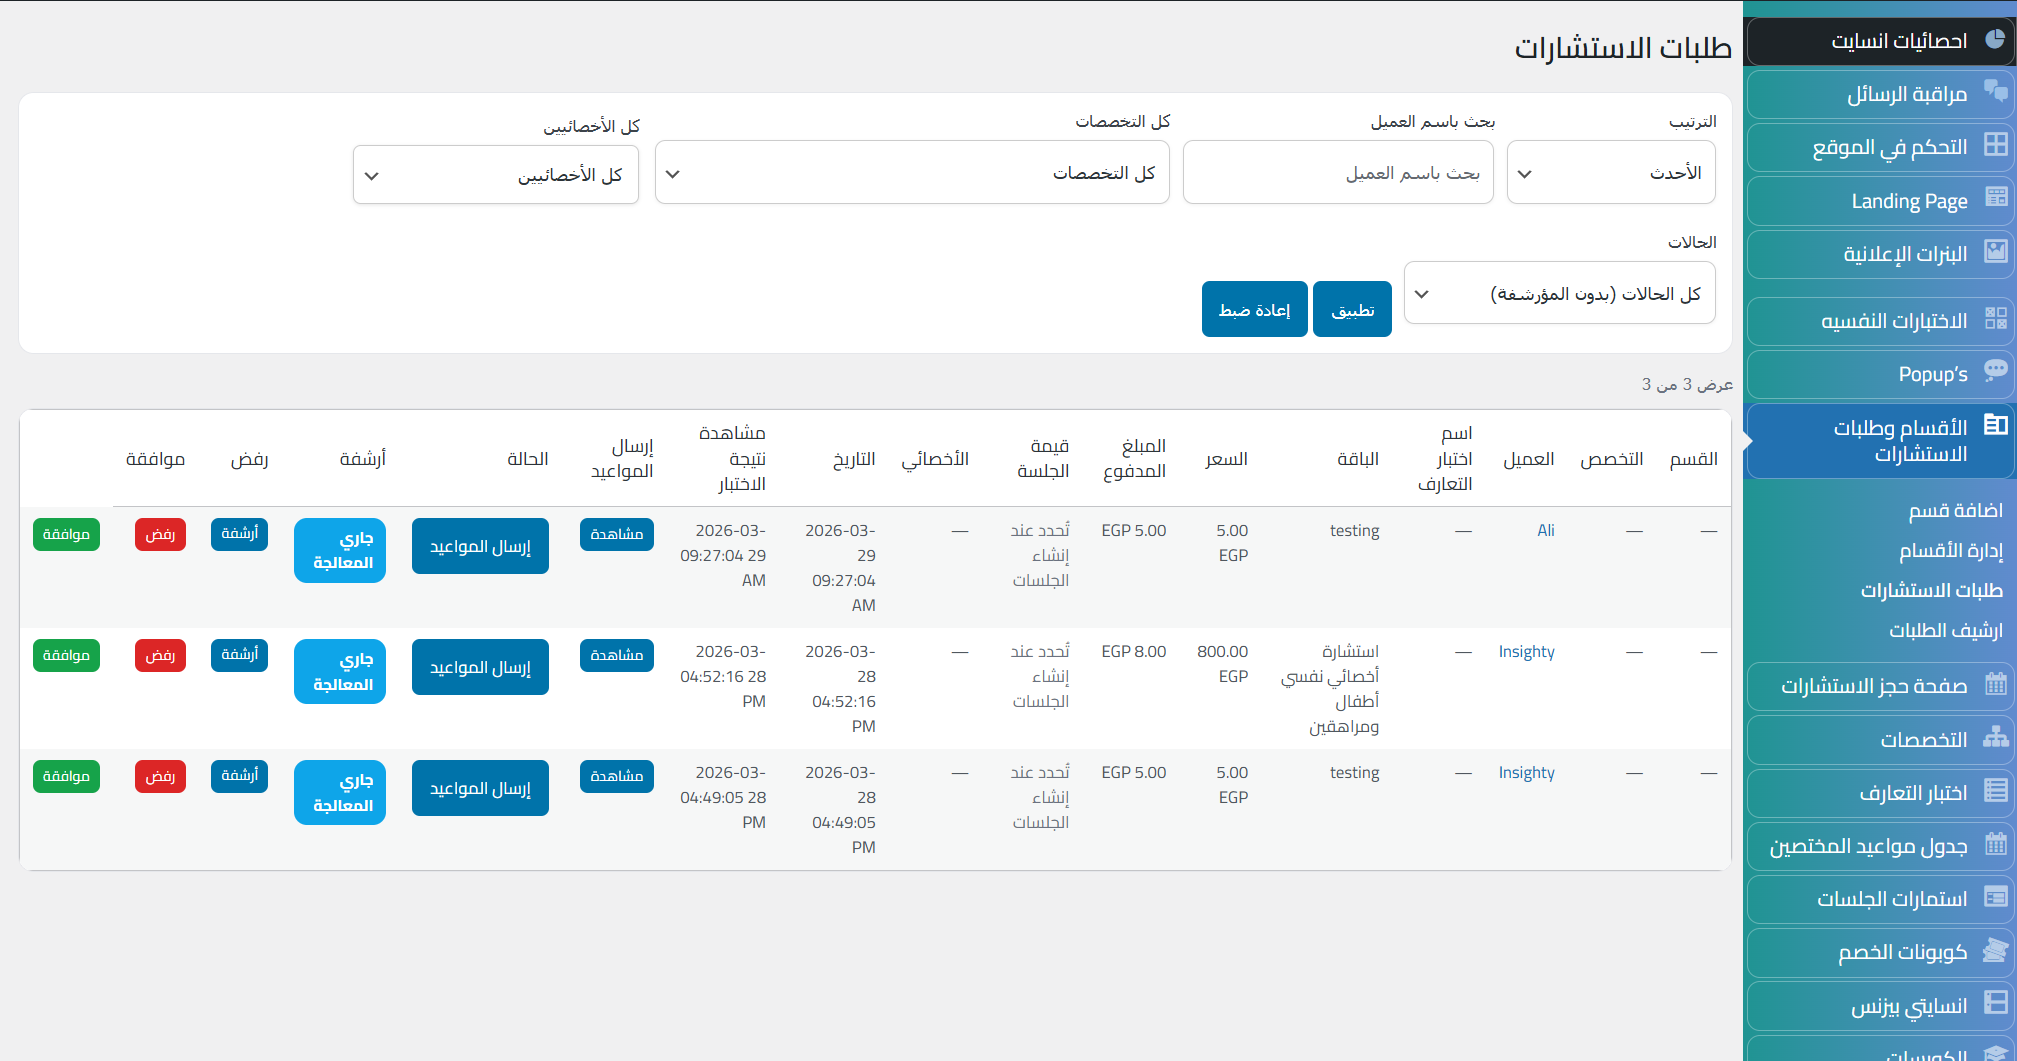Click the red رفض button in Ali's row
Viewport: 2017px width, 1061px height.
point(160,534)
